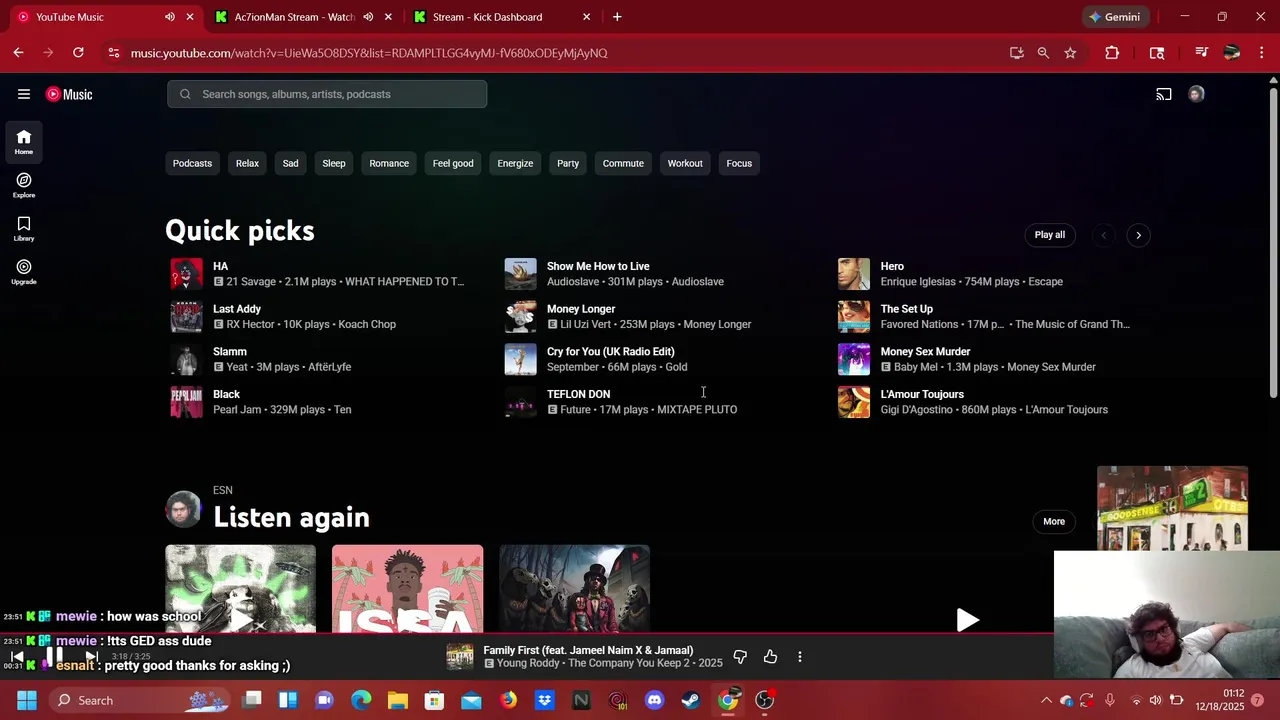Screen dimensions: 1280x720
Task: Play the song HA by 21 Savage
Action: pyautogui.click(x=186, y=274)
